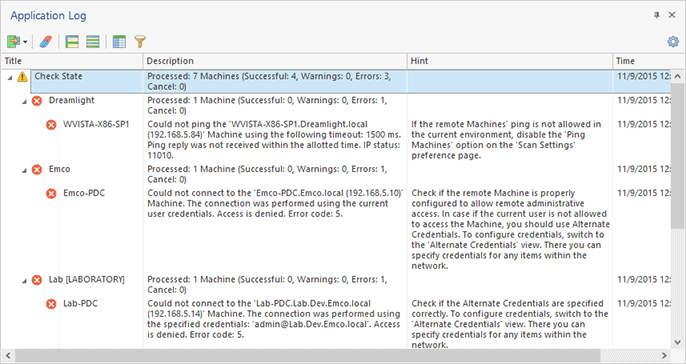Sort by the Hint column header
Viewport: 686px width, 364px height.
510,61
